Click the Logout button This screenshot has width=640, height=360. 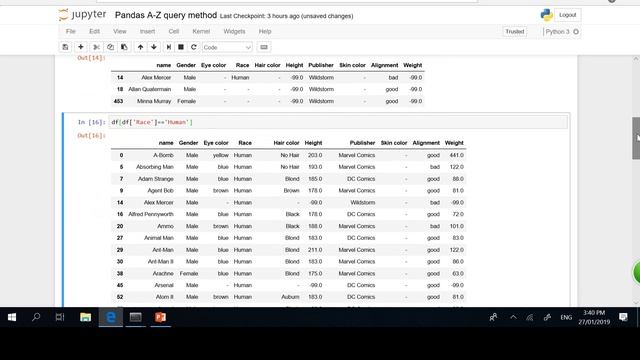point(567,15)
